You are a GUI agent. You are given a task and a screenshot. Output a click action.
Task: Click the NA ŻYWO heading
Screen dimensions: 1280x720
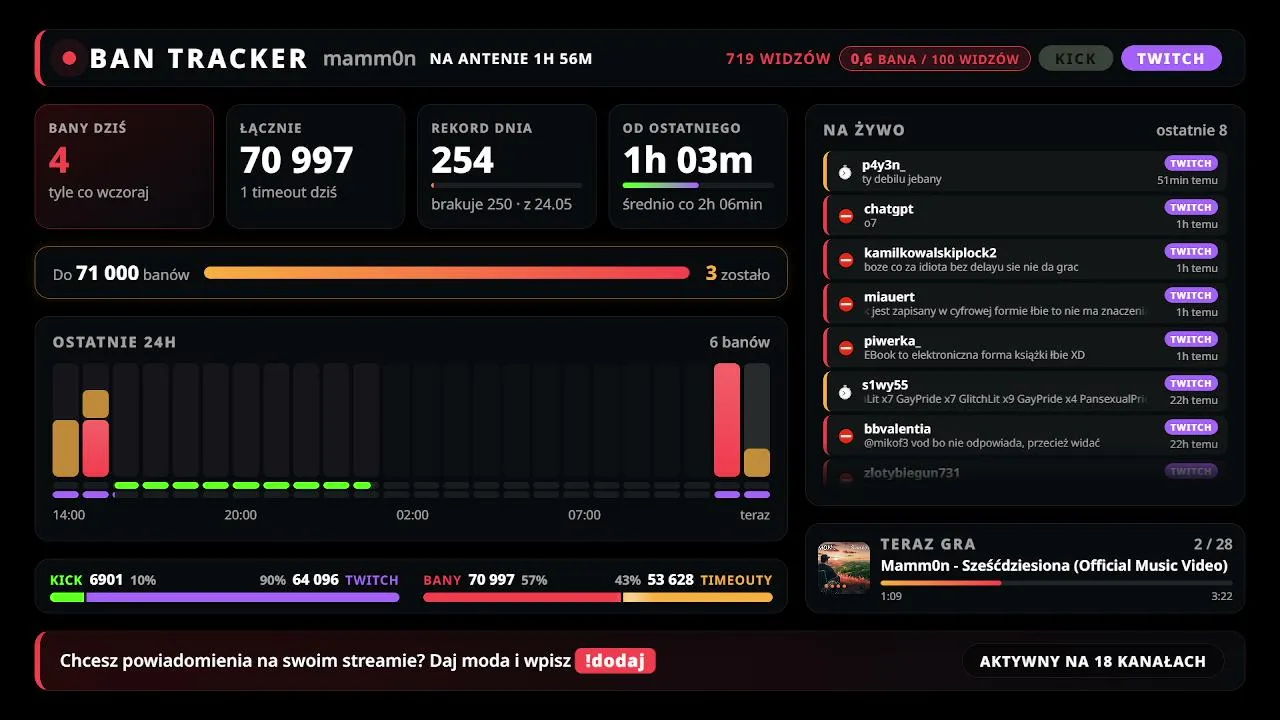(x=864, y=130)
